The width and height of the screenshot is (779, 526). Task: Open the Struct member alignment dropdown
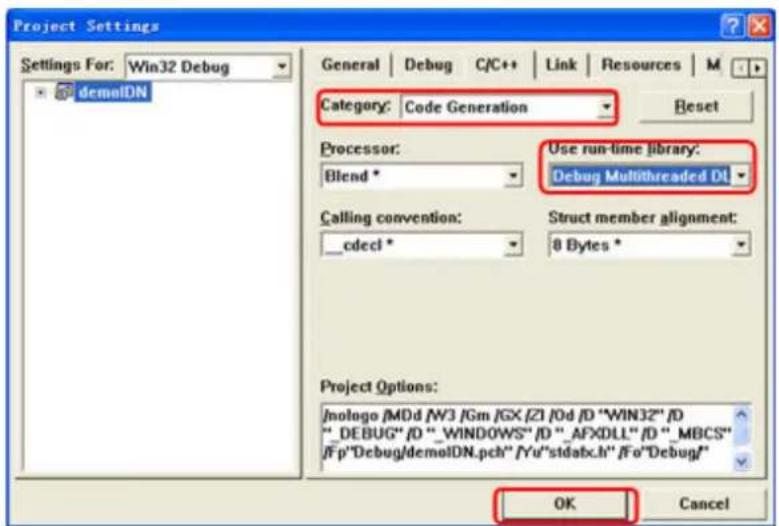741,245
